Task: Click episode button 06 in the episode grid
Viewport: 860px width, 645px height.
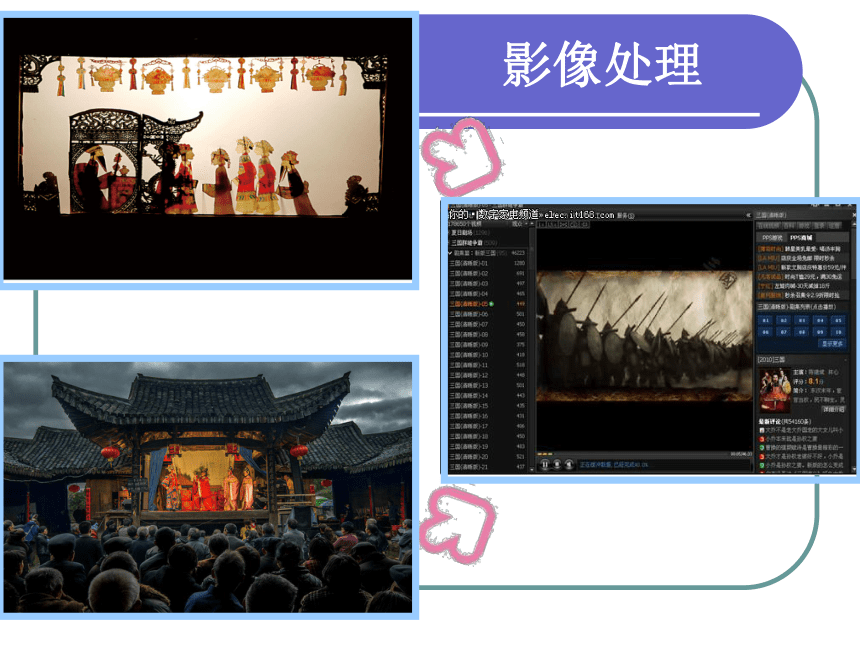Action: tap(766, 332)
